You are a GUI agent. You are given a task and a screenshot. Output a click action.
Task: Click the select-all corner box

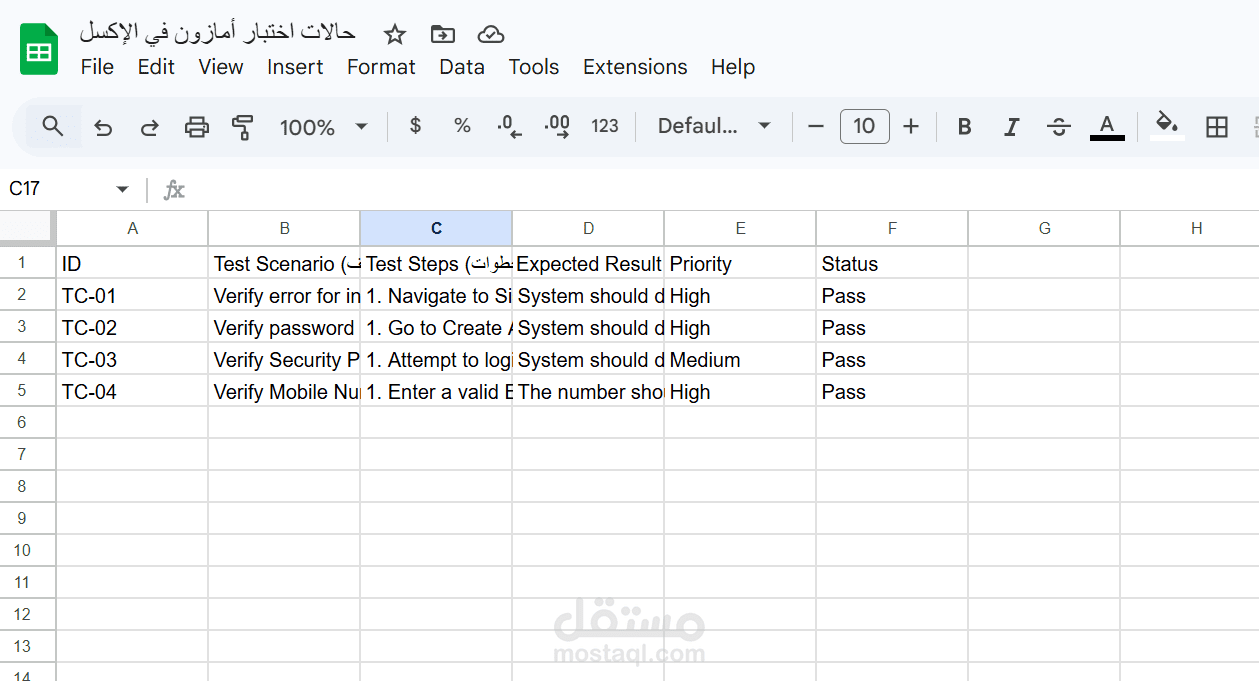click(x=27, y=228)
